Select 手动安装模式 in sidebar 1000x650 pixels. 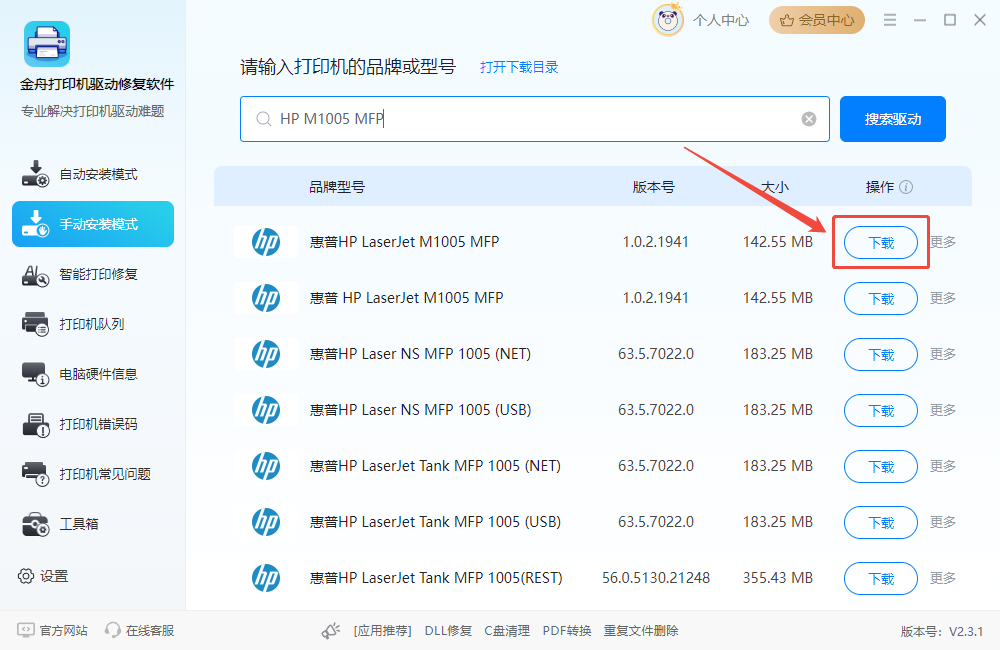pos(93,224)
